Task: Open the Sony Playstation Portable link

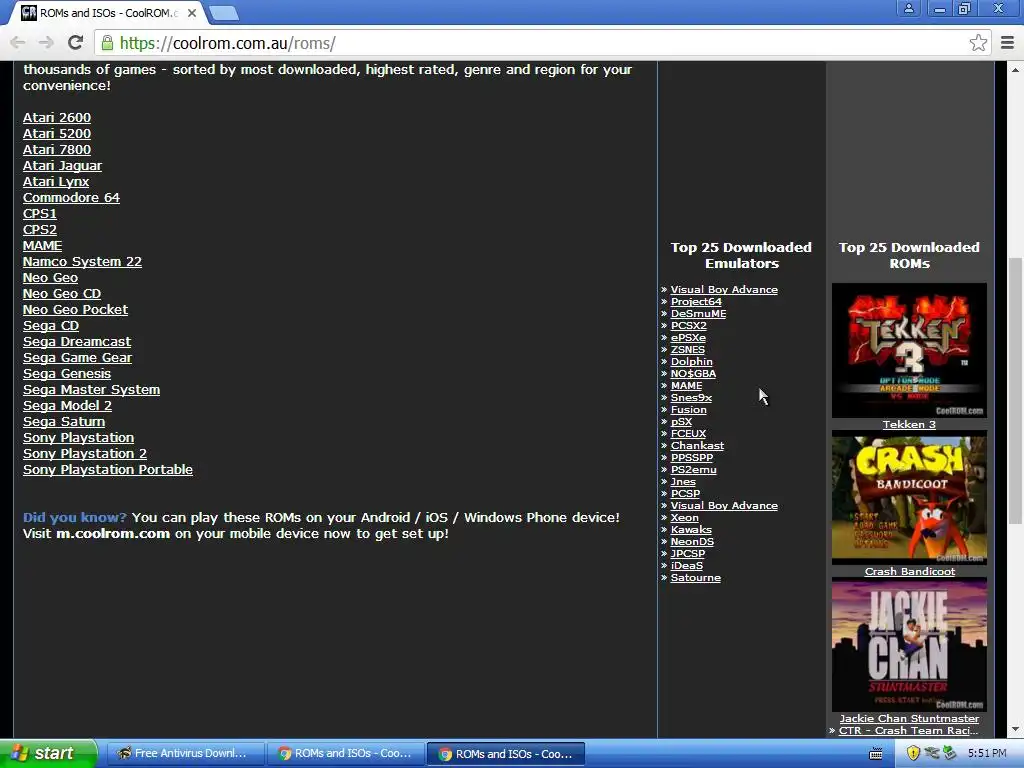Action: point(108,470)
